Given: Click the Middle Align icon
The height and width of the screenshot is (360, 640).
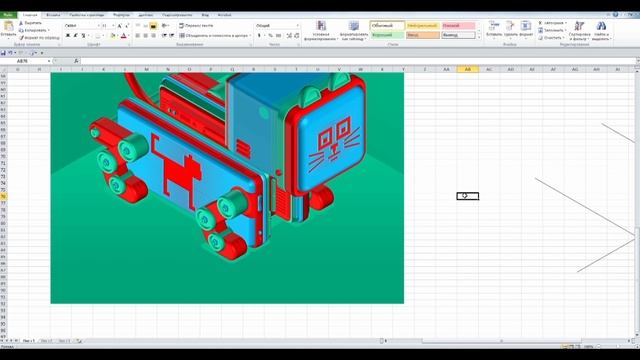Looking at the screenshot, I should tap(145, 26).
